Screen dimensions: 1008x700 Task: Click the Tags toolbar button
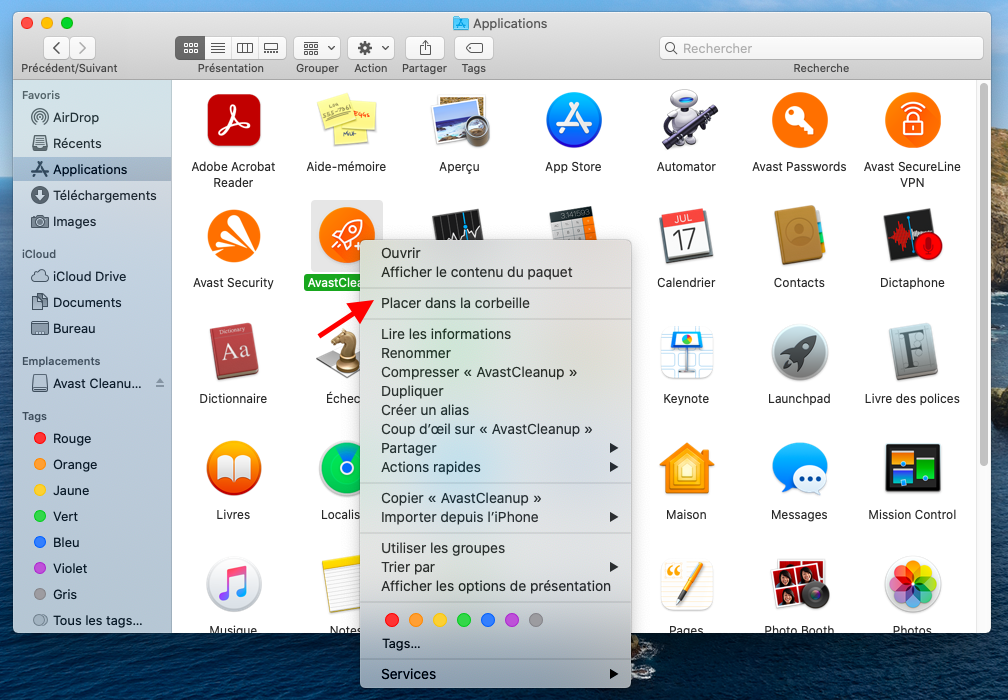(x=474, y=48)
